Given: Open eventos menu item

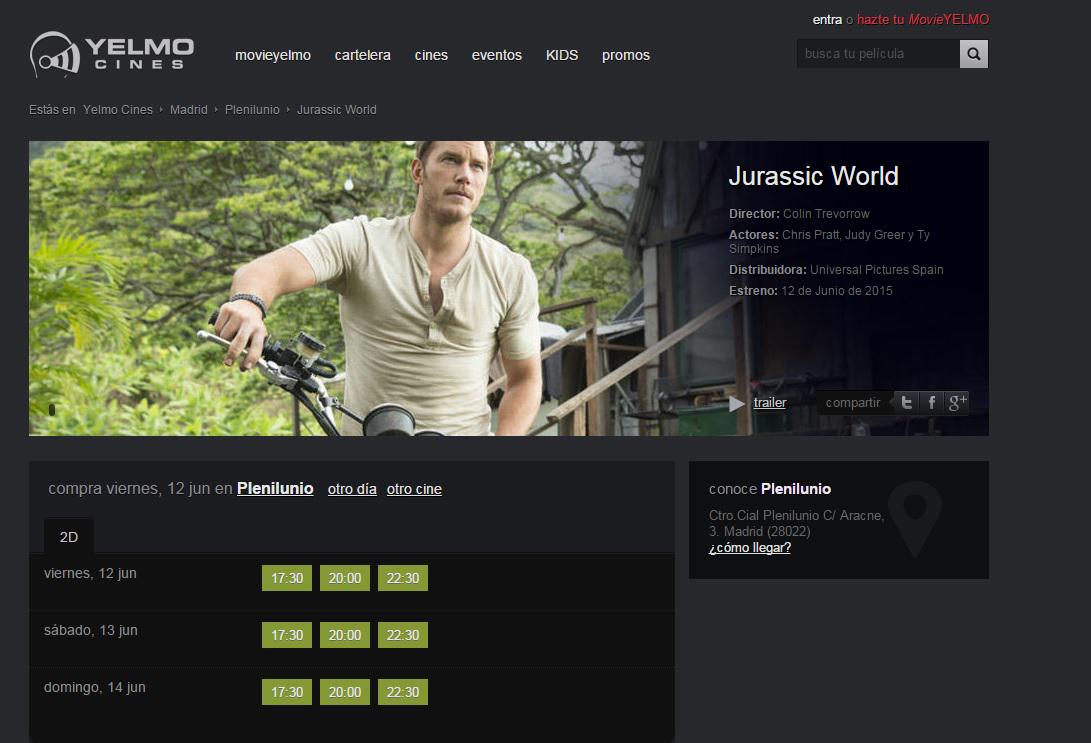Looking at the screenshot, I should (x=497, y=55).
